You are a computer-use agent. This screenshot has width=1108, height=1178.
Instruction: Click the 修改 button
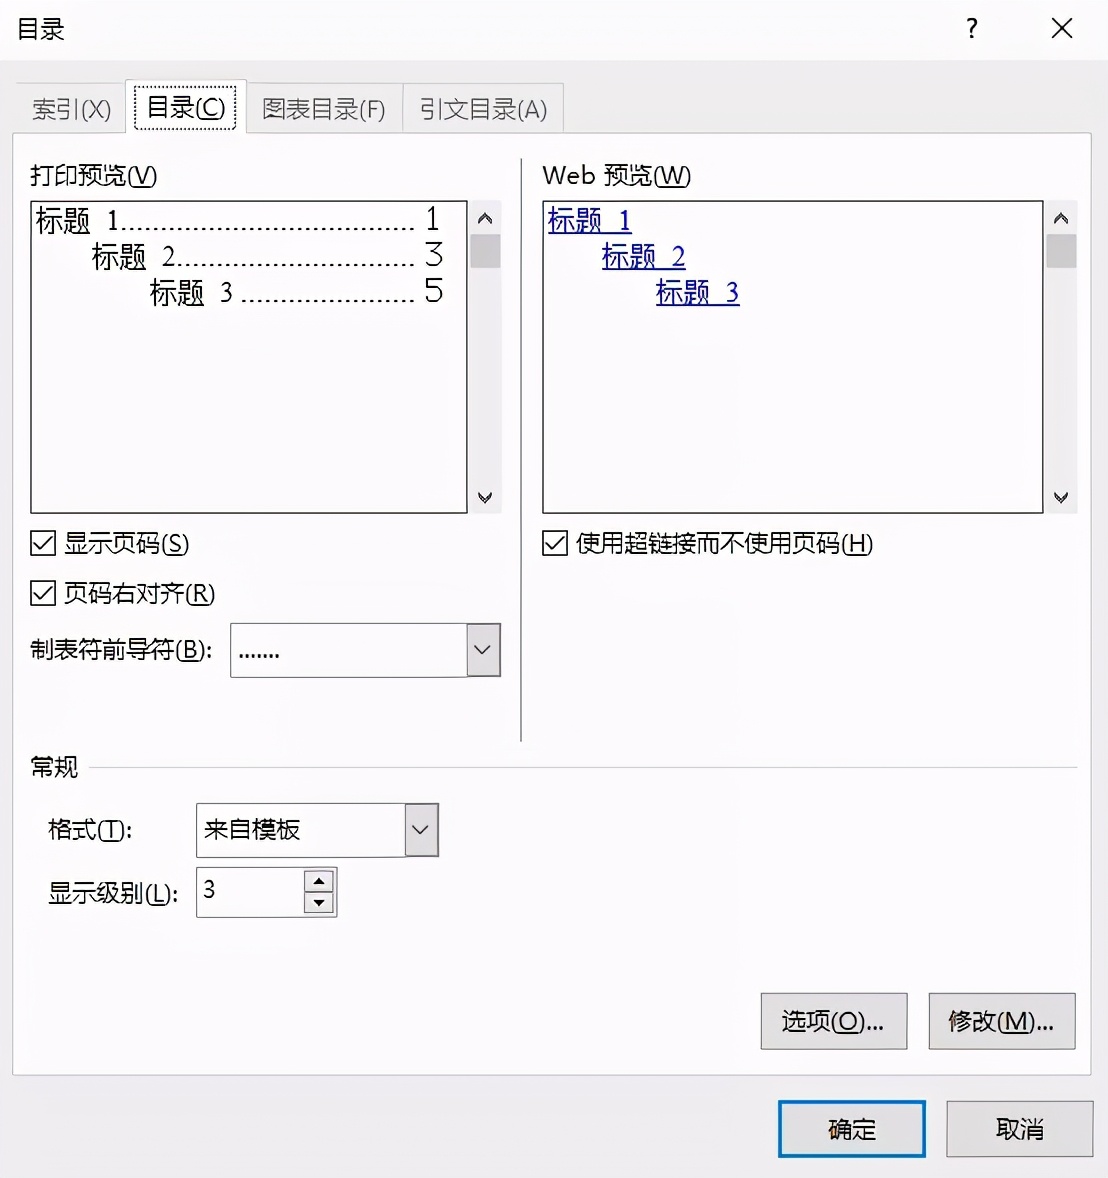pos(1001,1021)
